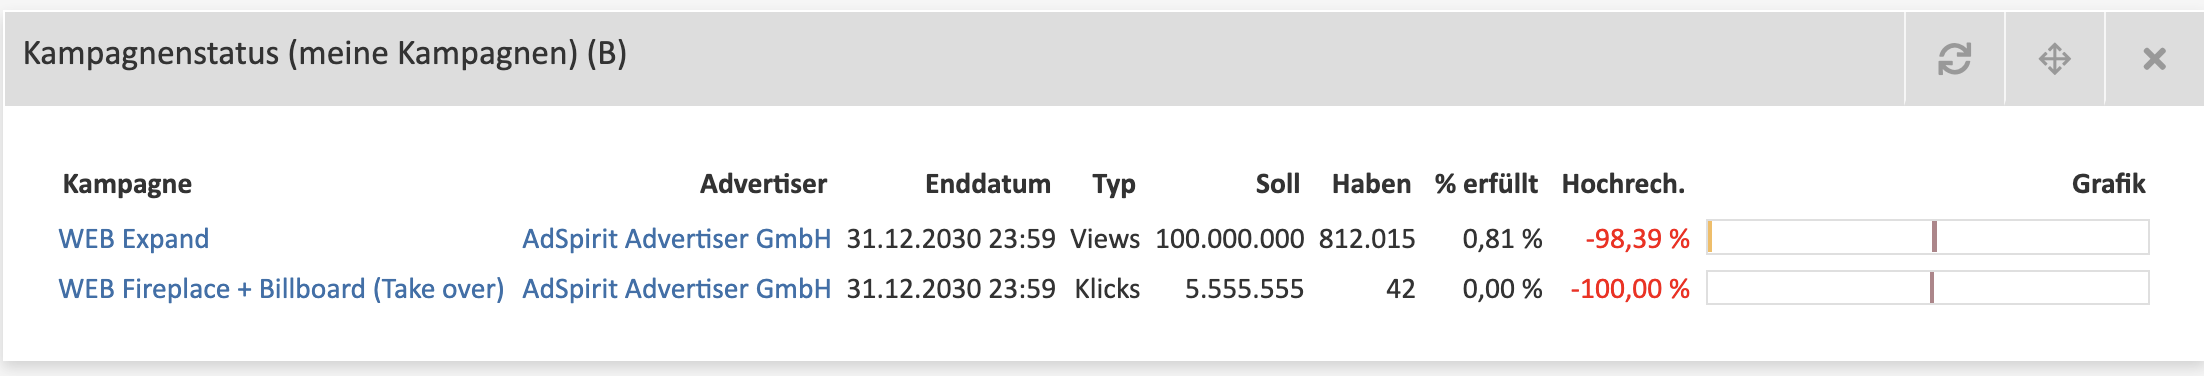Click the Typ column header
The image size is (2204, 376).
coord(1114,184)
